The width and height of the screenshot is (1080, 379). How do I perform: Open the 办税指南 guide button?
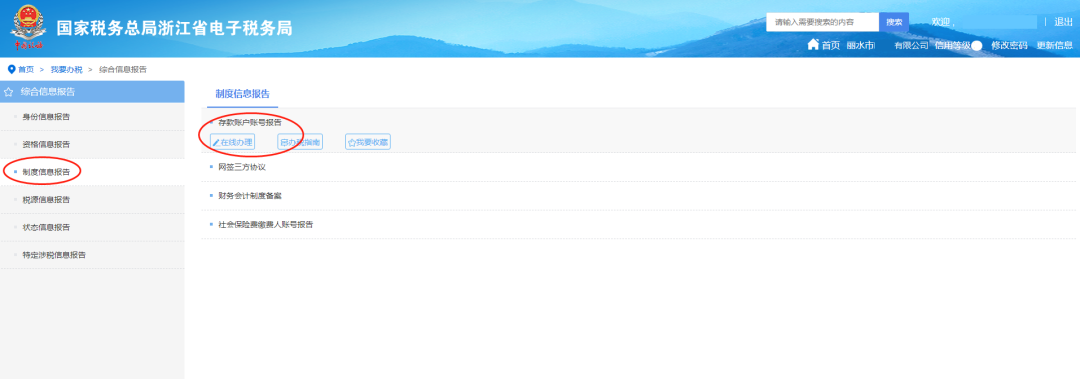click(x=300, y=143)
